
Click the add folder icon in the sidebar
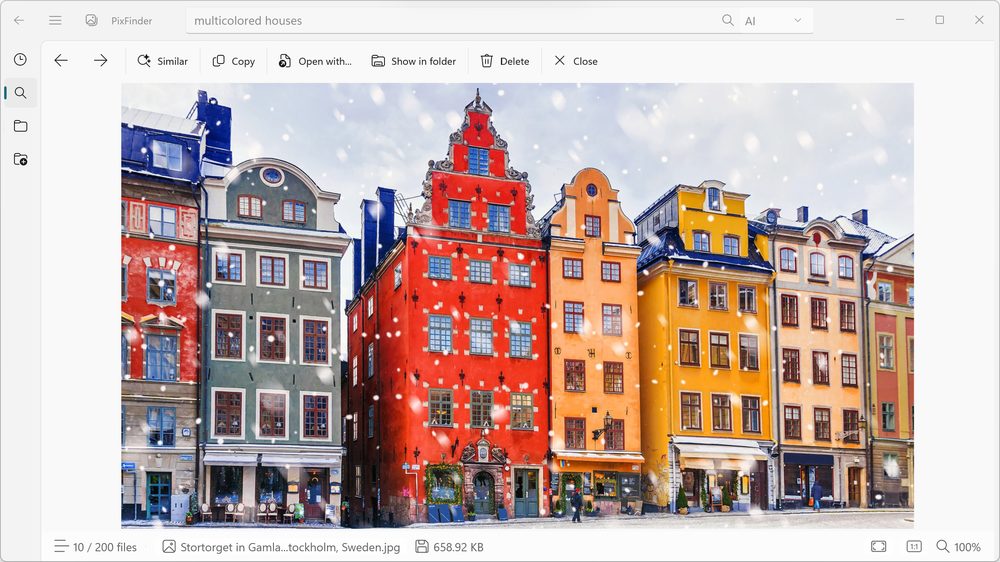click(20, 159)
